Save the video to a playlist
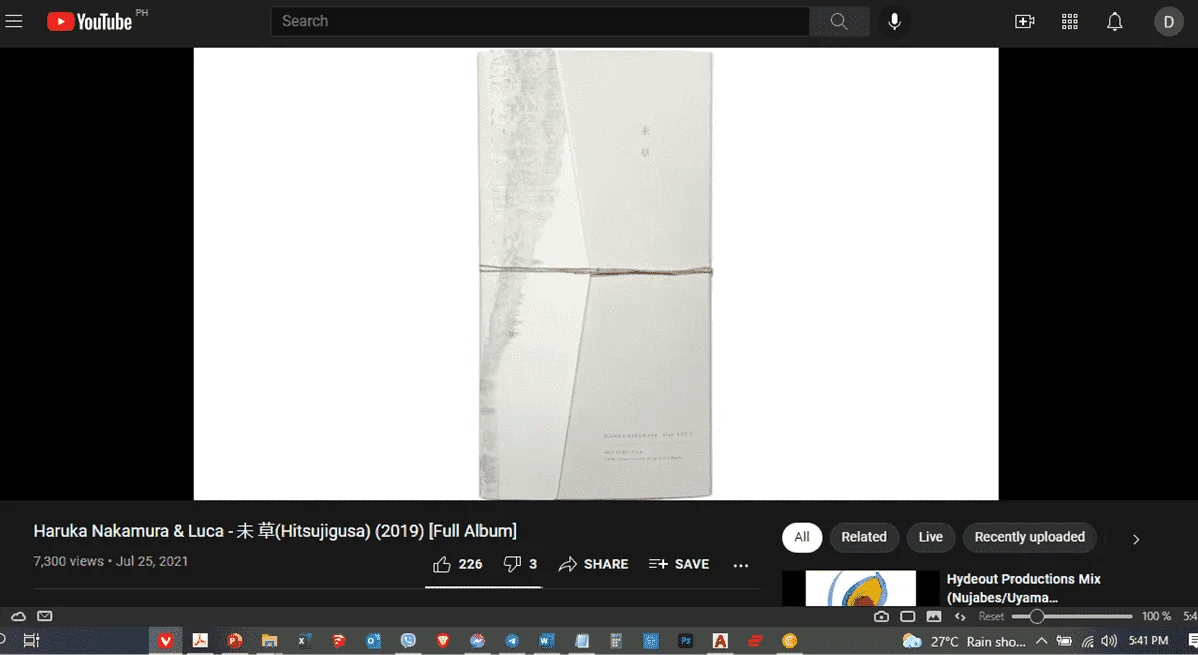This screenshot has width=1198, height=655. coord(679,564)
